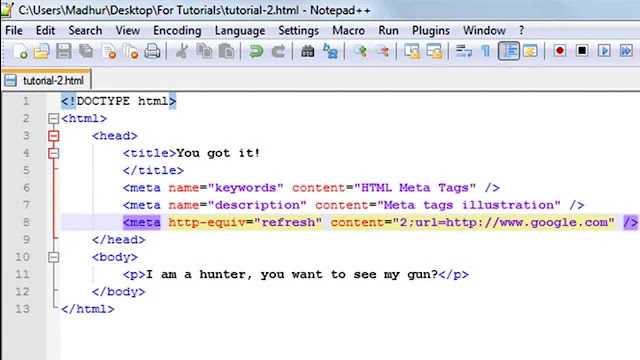Select the tutorial-2.html tab
640x360 pixels.
(x=46, y=80)
